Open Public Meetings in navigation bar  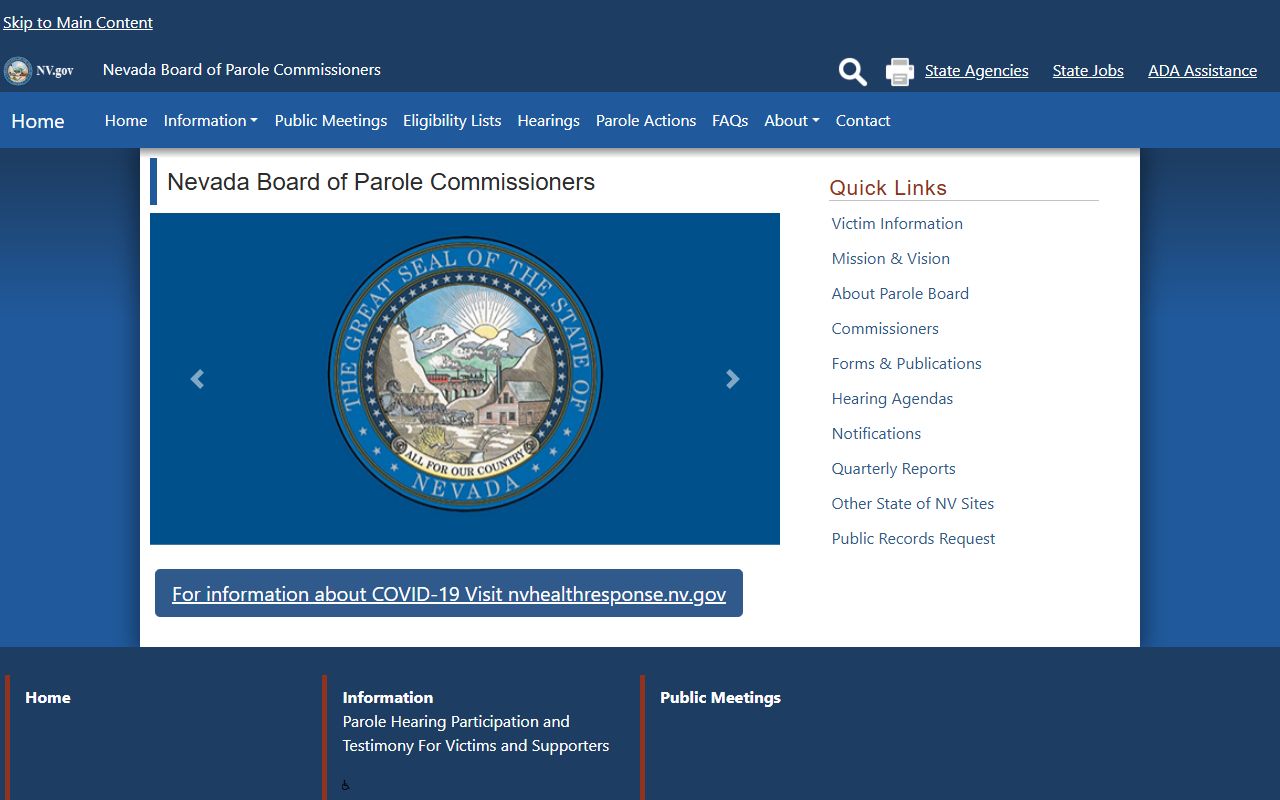coord(331,120)
